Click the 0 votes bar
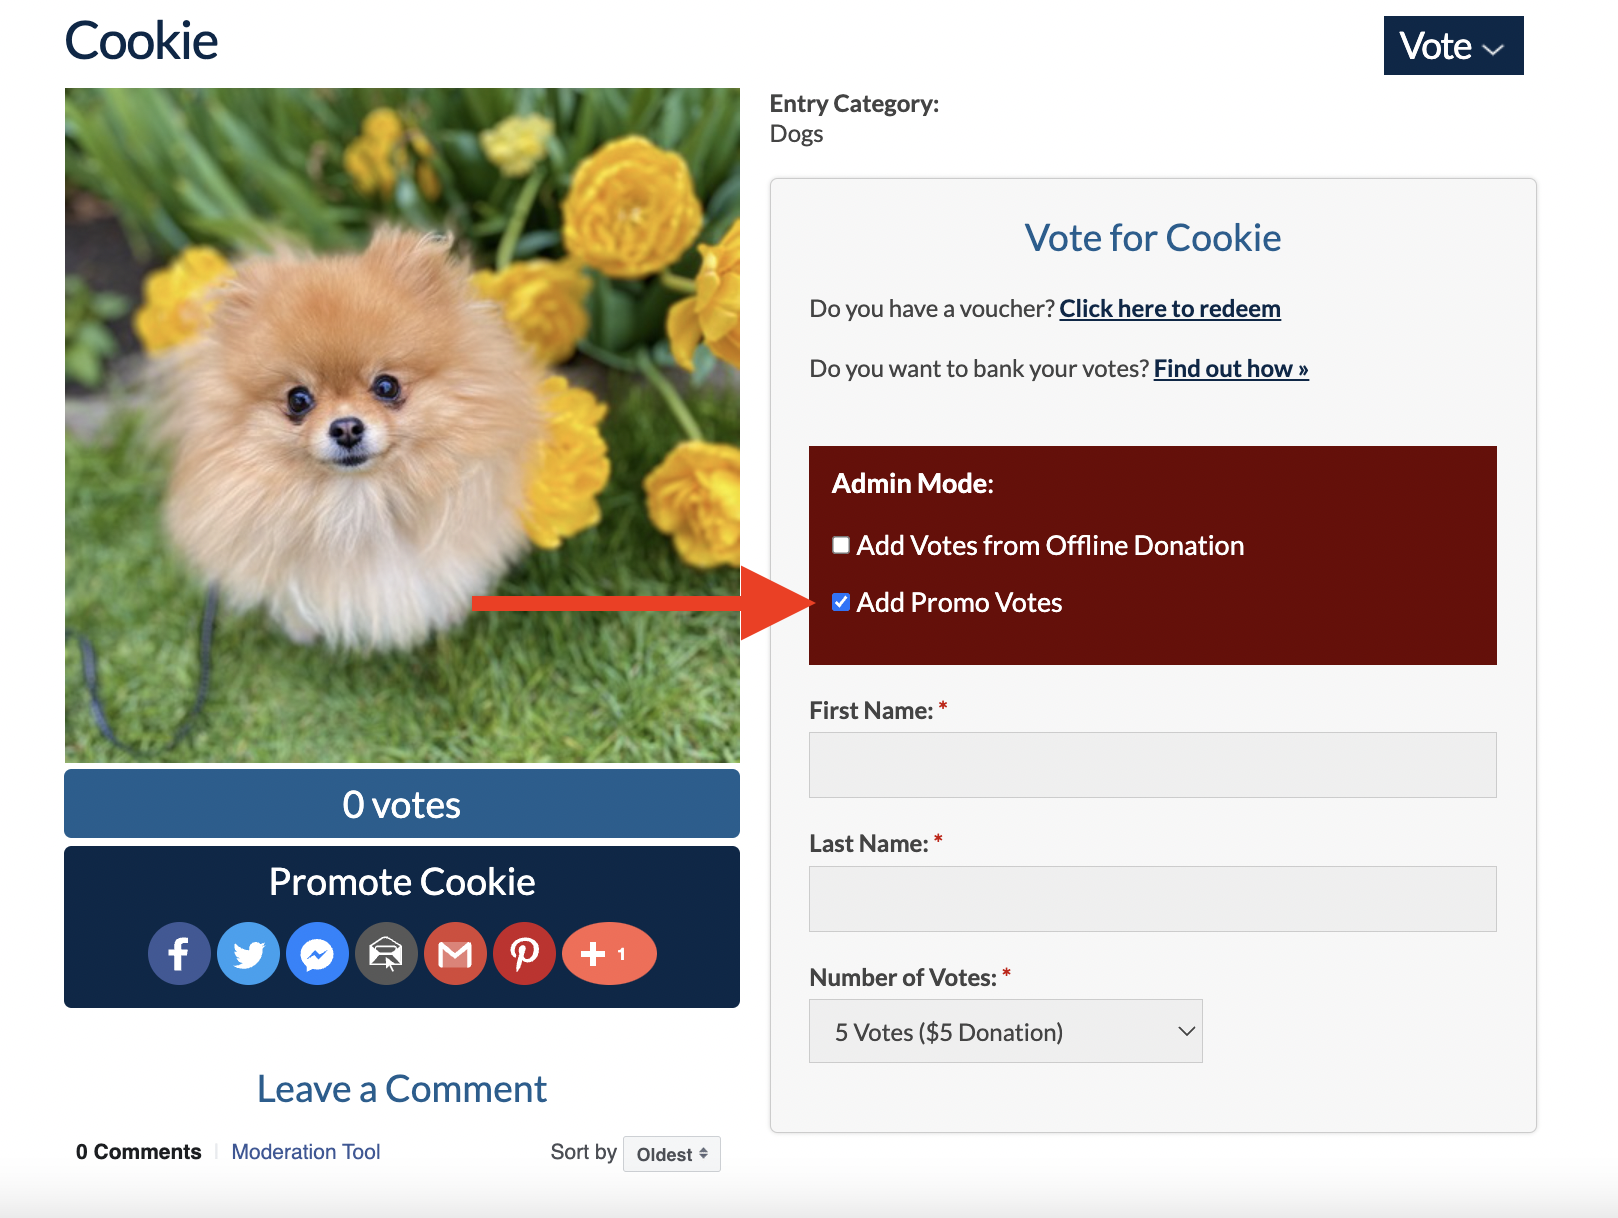 tap(402, 804)
